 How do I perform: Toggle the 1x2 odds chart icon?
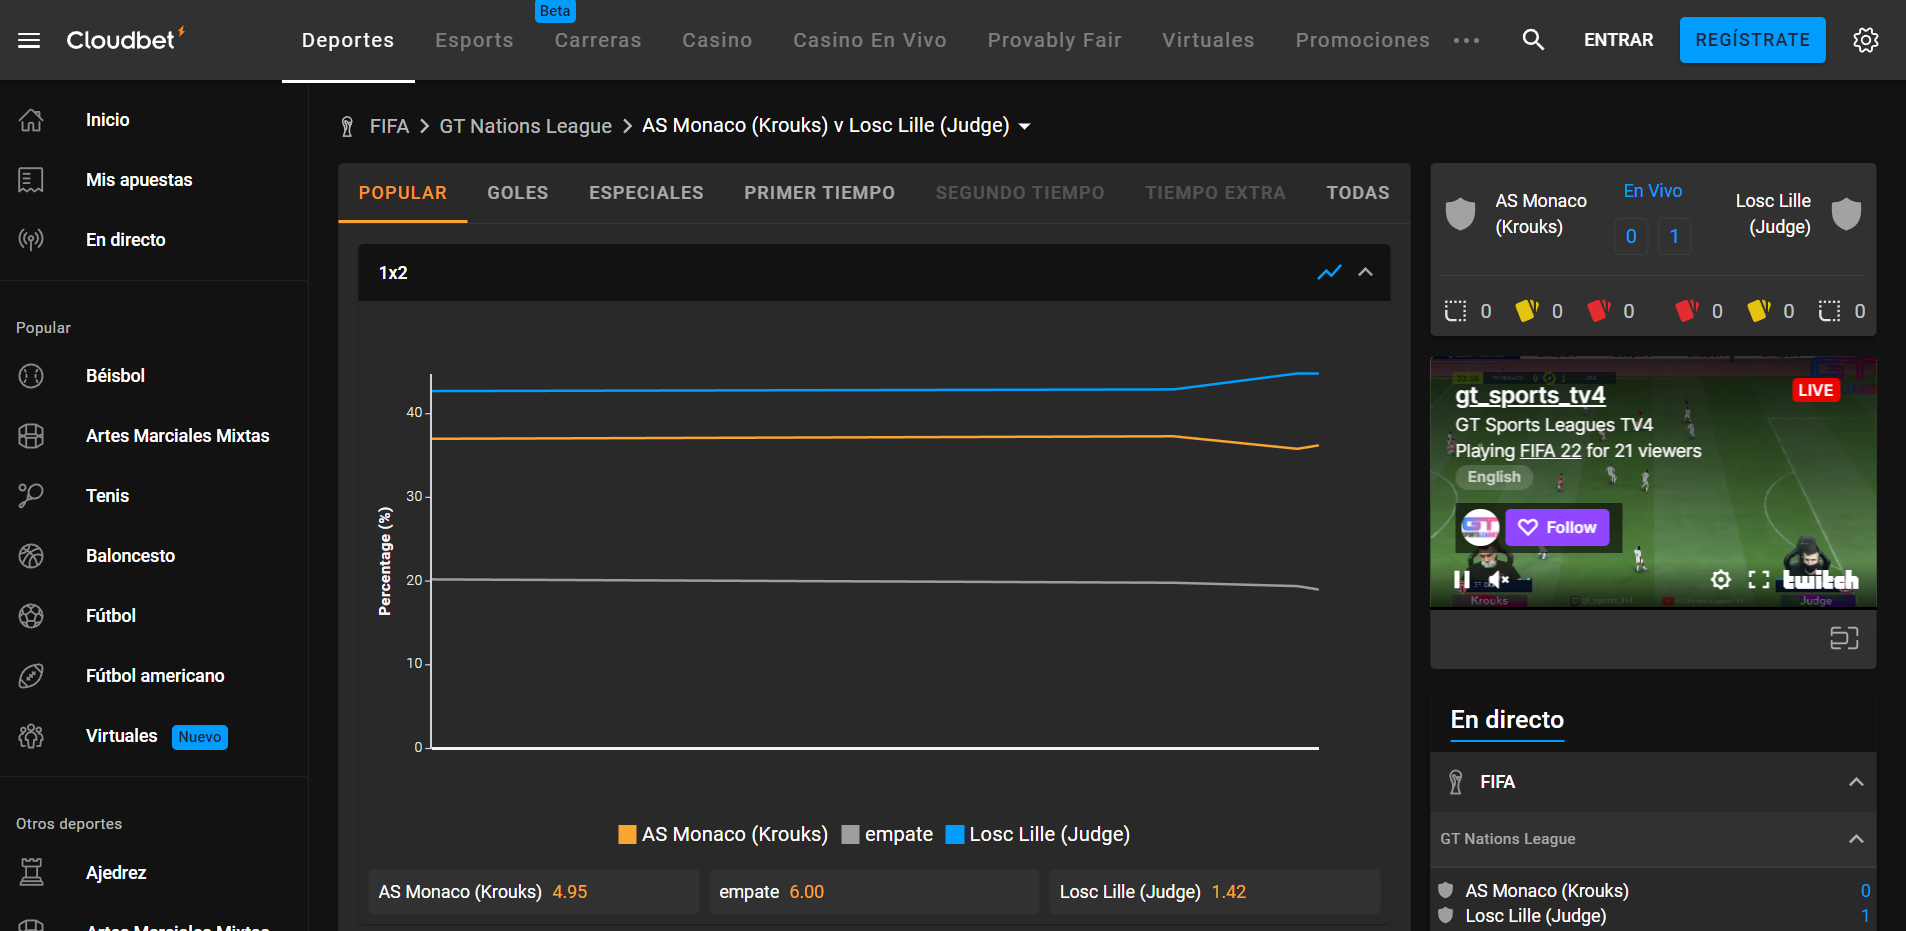point(1329,272)
